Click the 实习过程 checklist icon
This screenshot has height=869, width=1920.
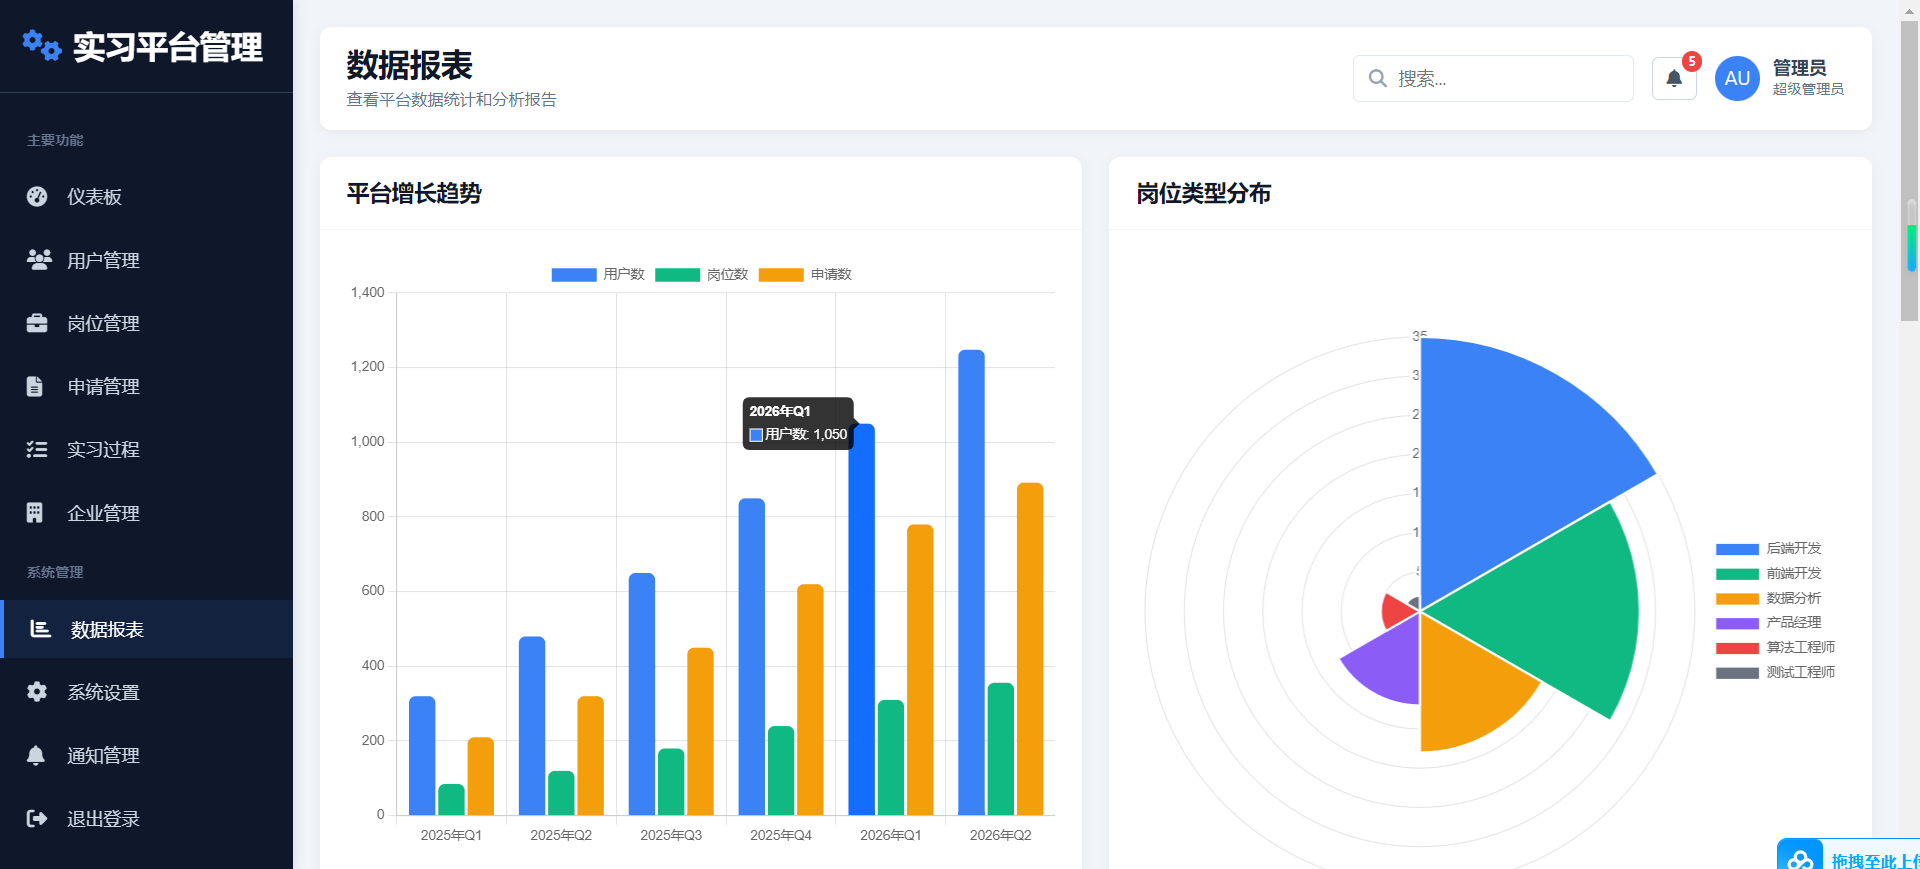37,449
